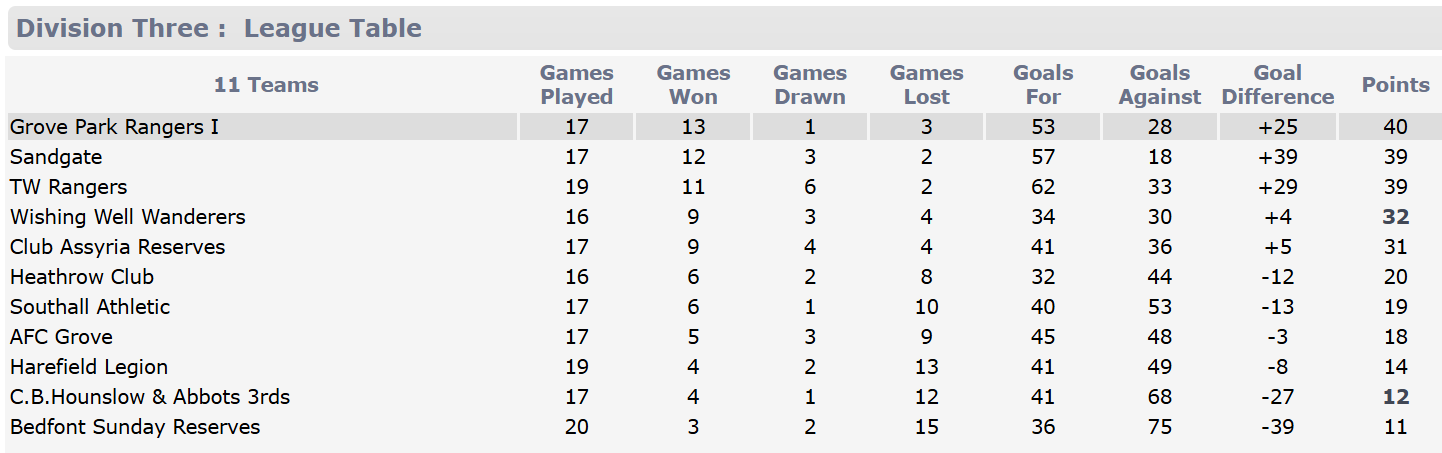This screenshot has height=453, width=1442.
Task: Click the AFC Grove team name
Action: [61, 337]
